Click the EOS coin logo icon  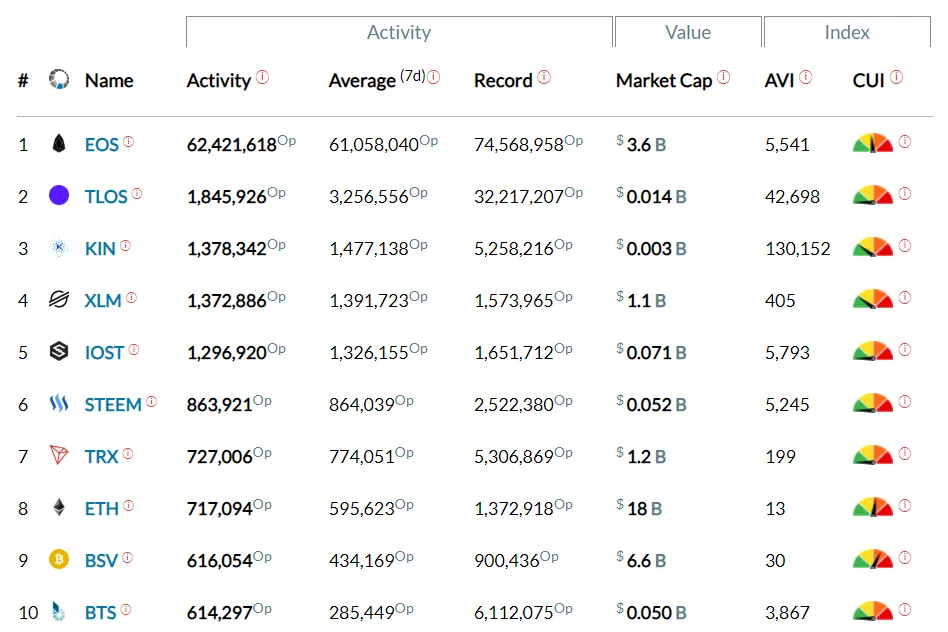click(59, 143)
